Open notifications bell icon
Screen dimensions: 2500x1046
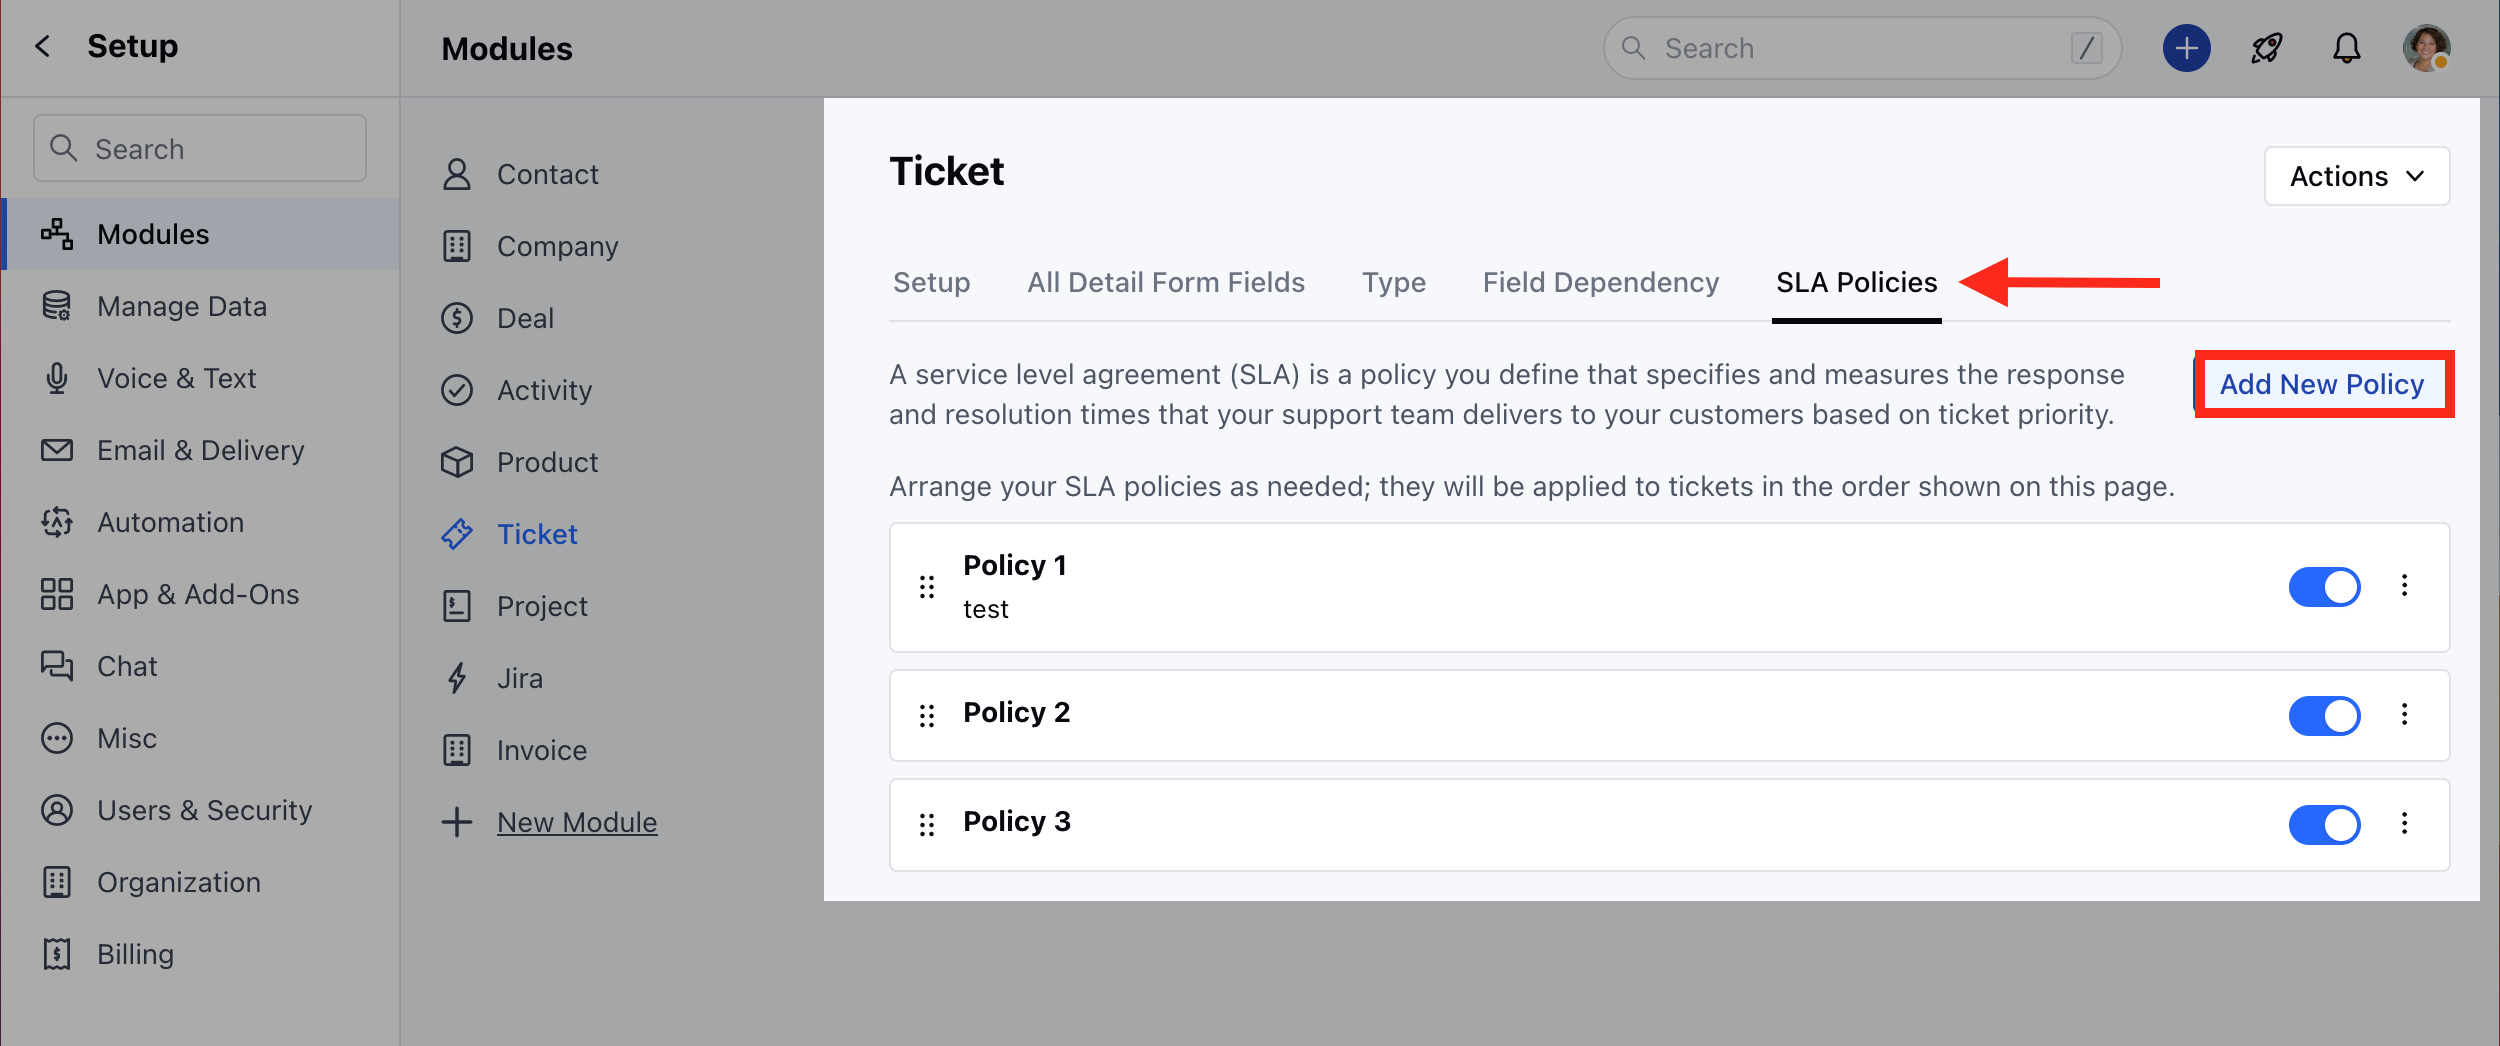[2346, 48]
